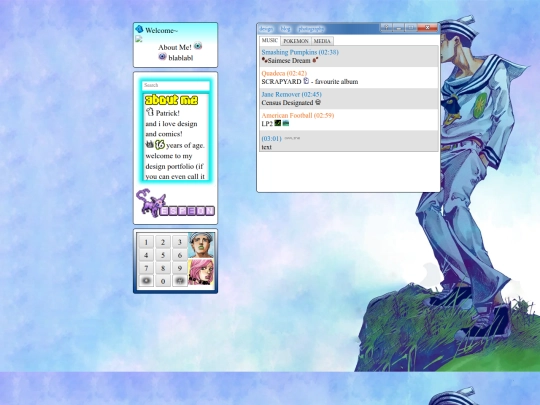
Task: Click the yellow about me heading graphic
Action: tap(172, 100)
